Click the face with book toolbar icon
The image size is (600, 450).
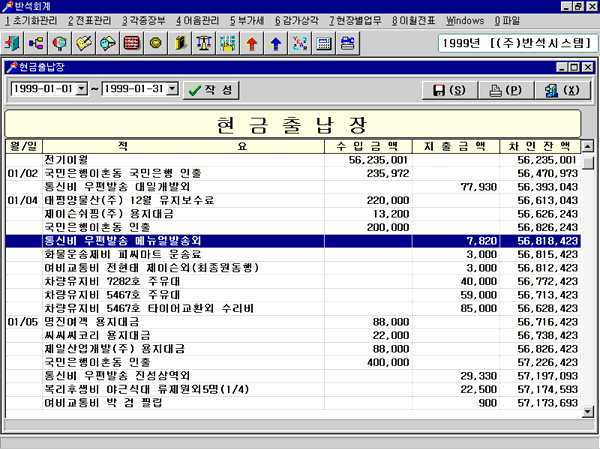coord(108,43)
